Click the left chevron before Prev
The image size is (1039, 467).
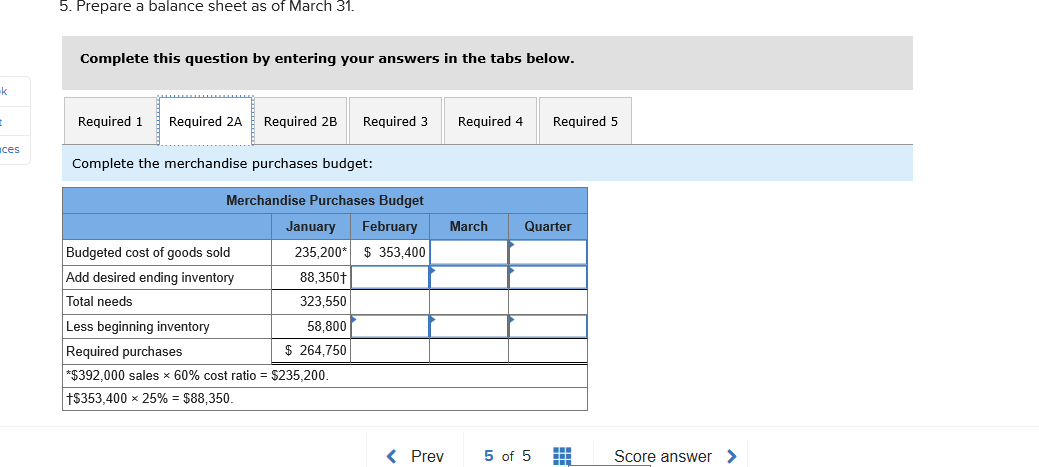[392, 456]
